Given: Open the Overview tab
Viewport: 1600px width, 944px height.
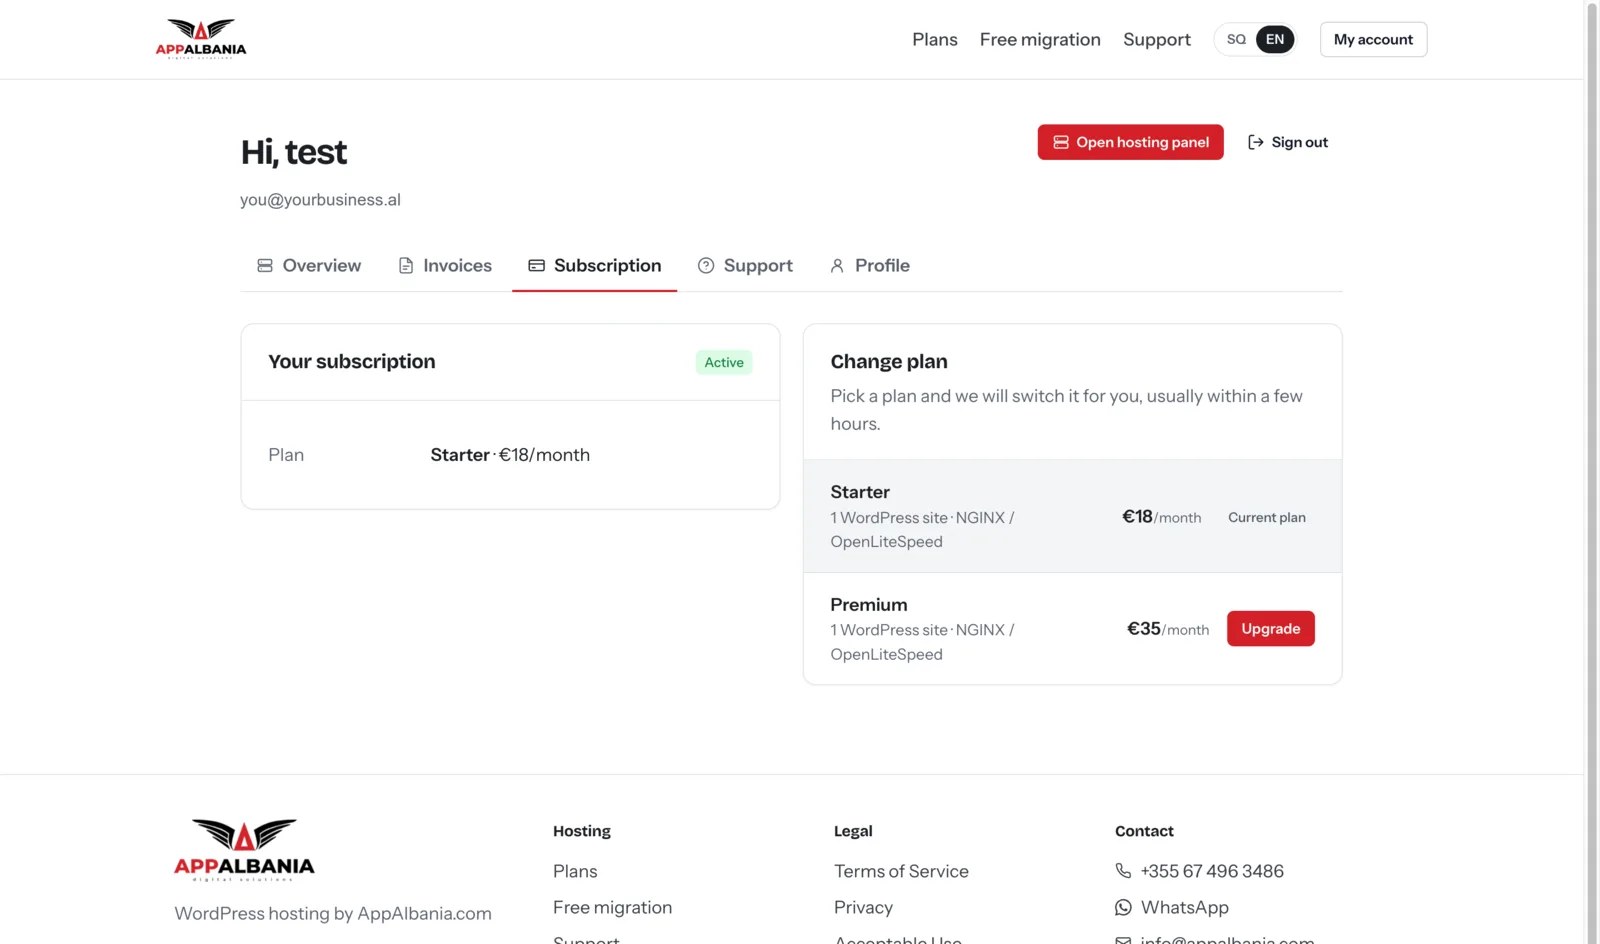Looking at the screenshot, I should click(309, 266).
